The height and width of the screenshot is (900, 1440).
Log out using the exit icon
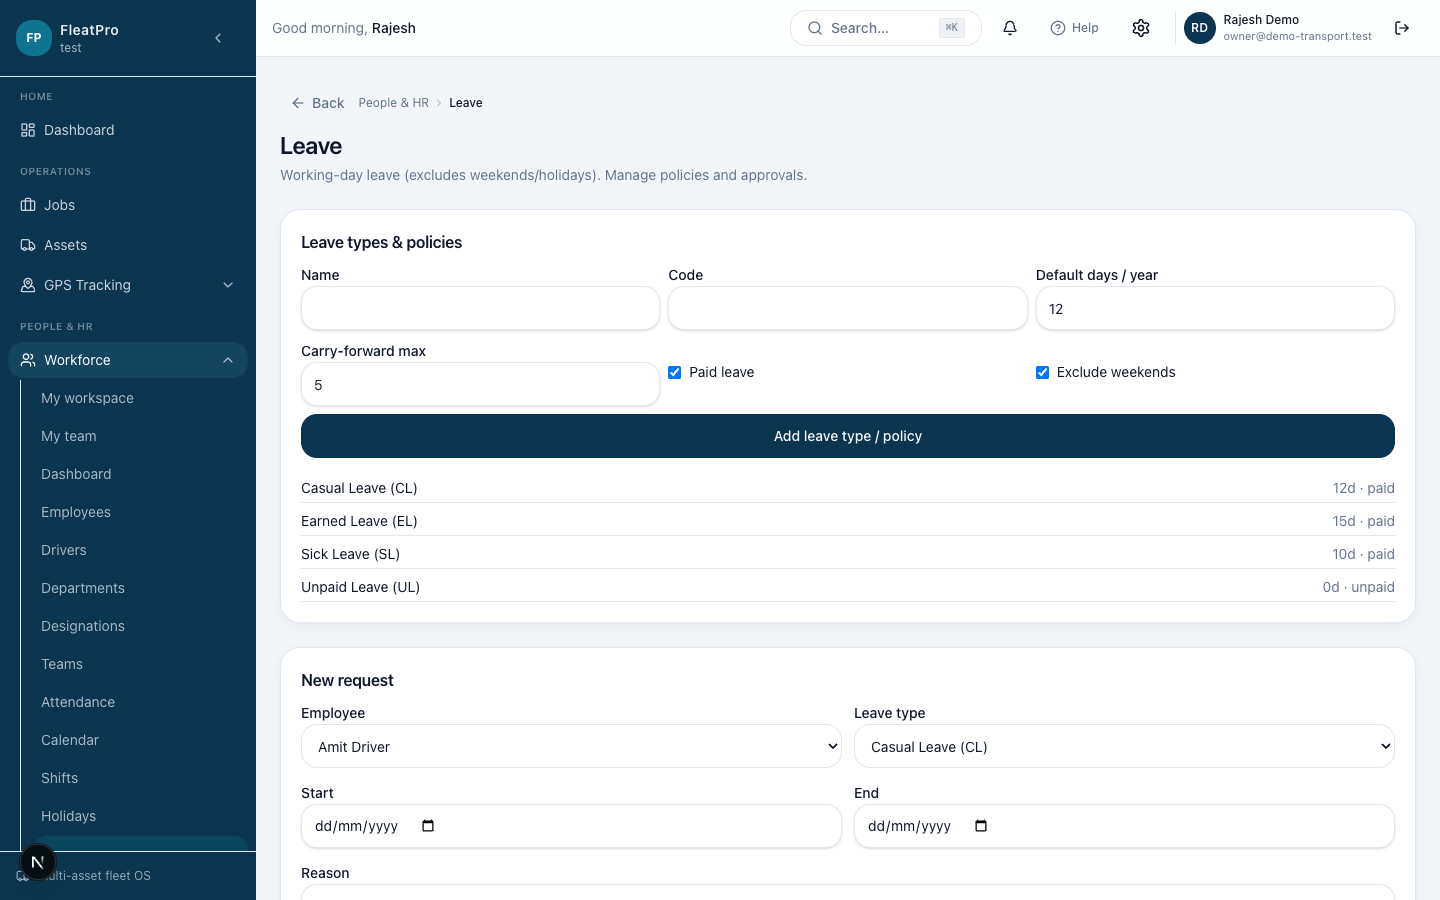tap(1402, 28)
